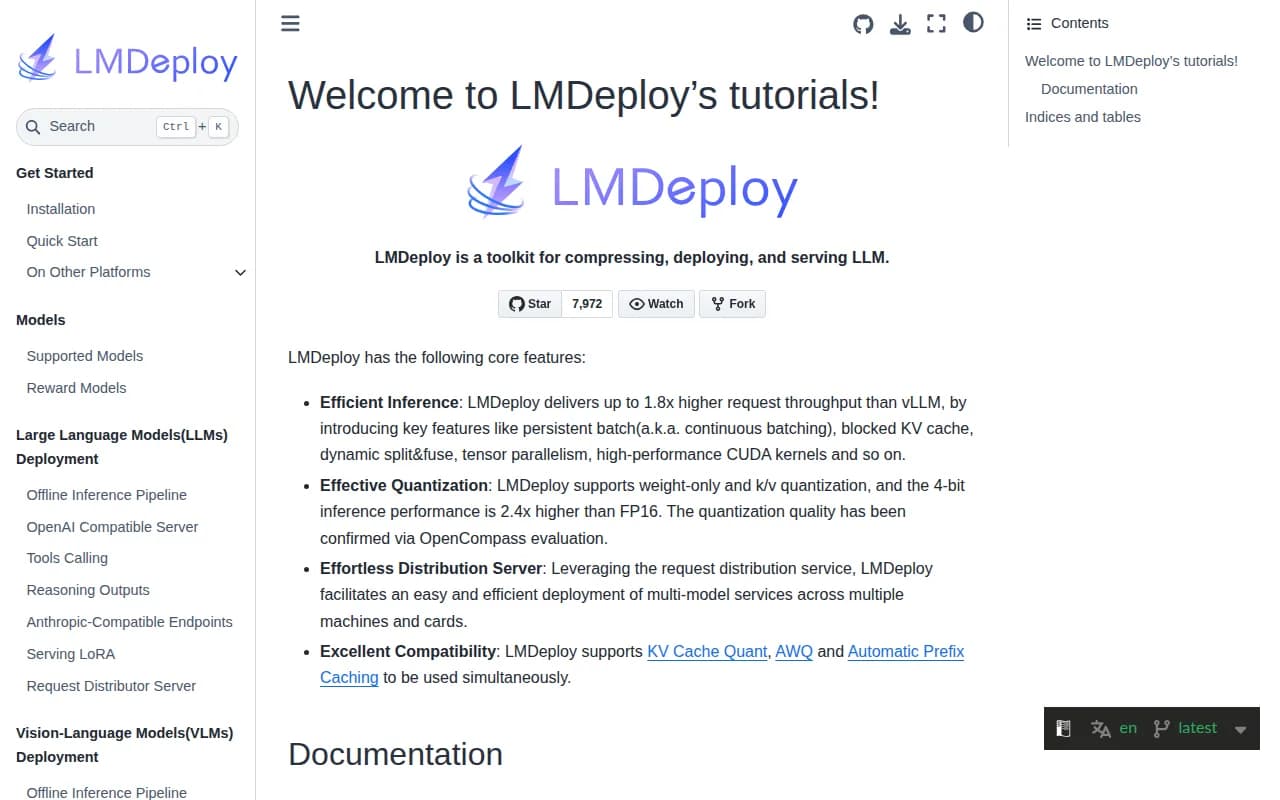This screenshot has width=1280, height=800.
Task: Open Supported Models page
Action: 85,356
